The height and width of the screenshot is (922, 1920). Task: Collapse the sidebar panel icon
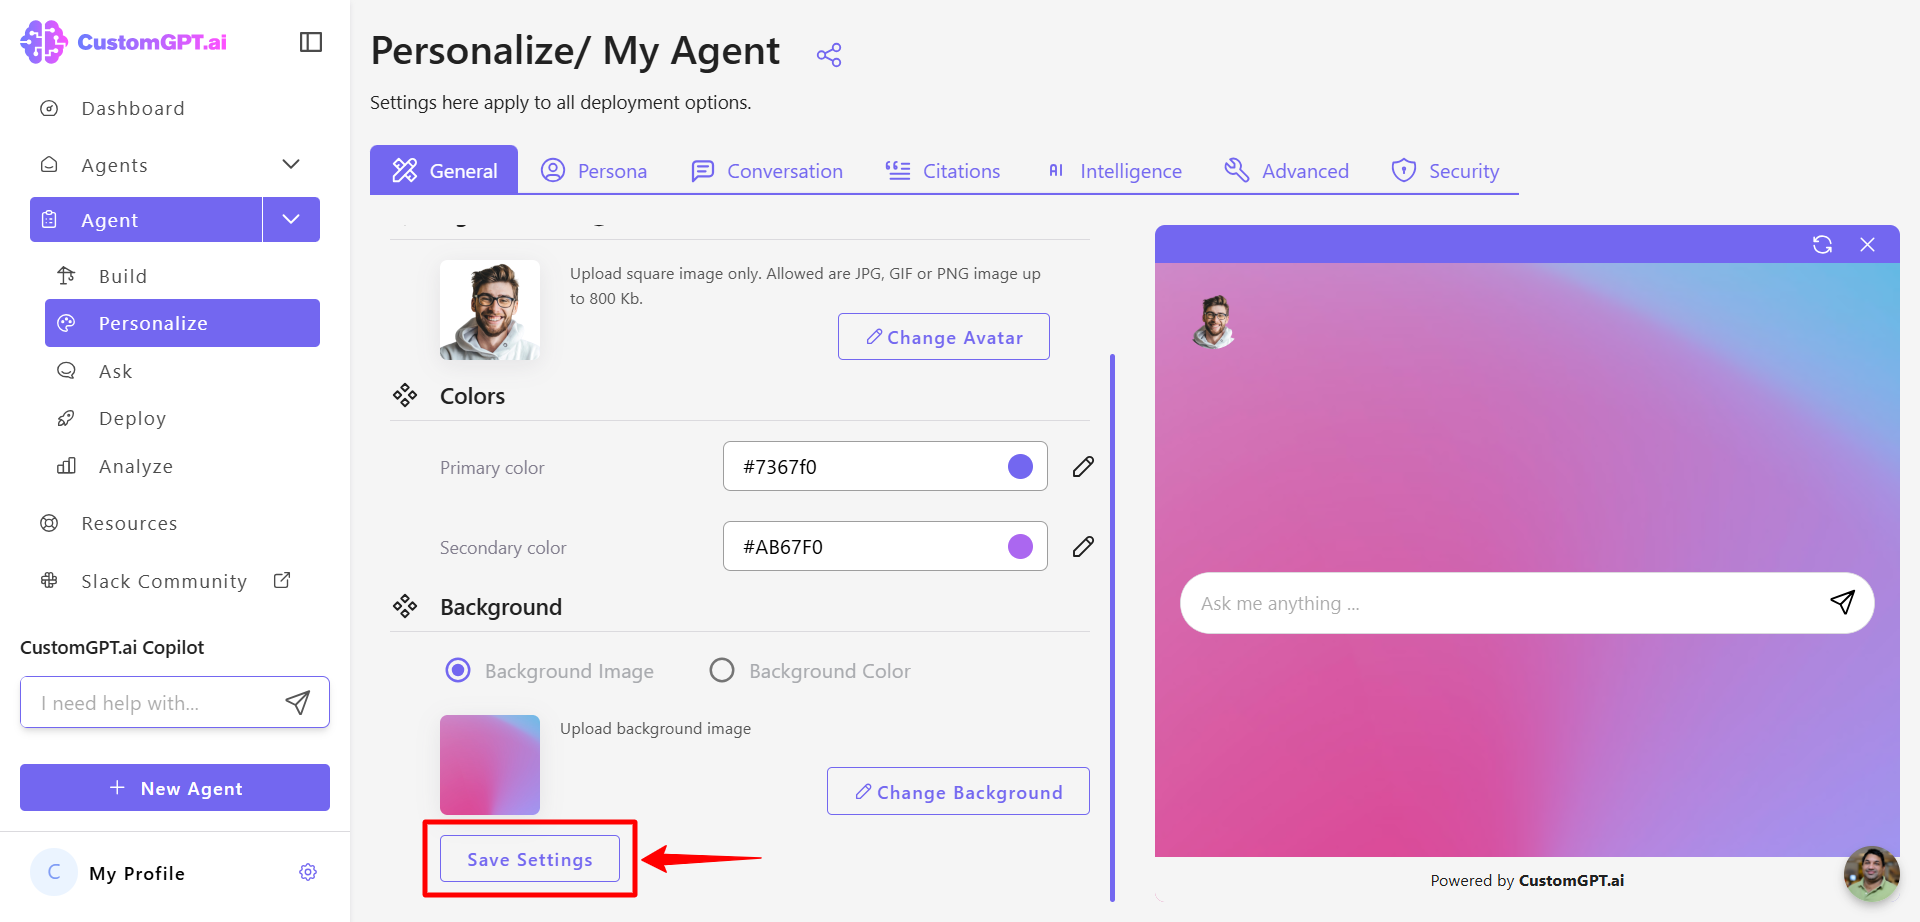311,42
